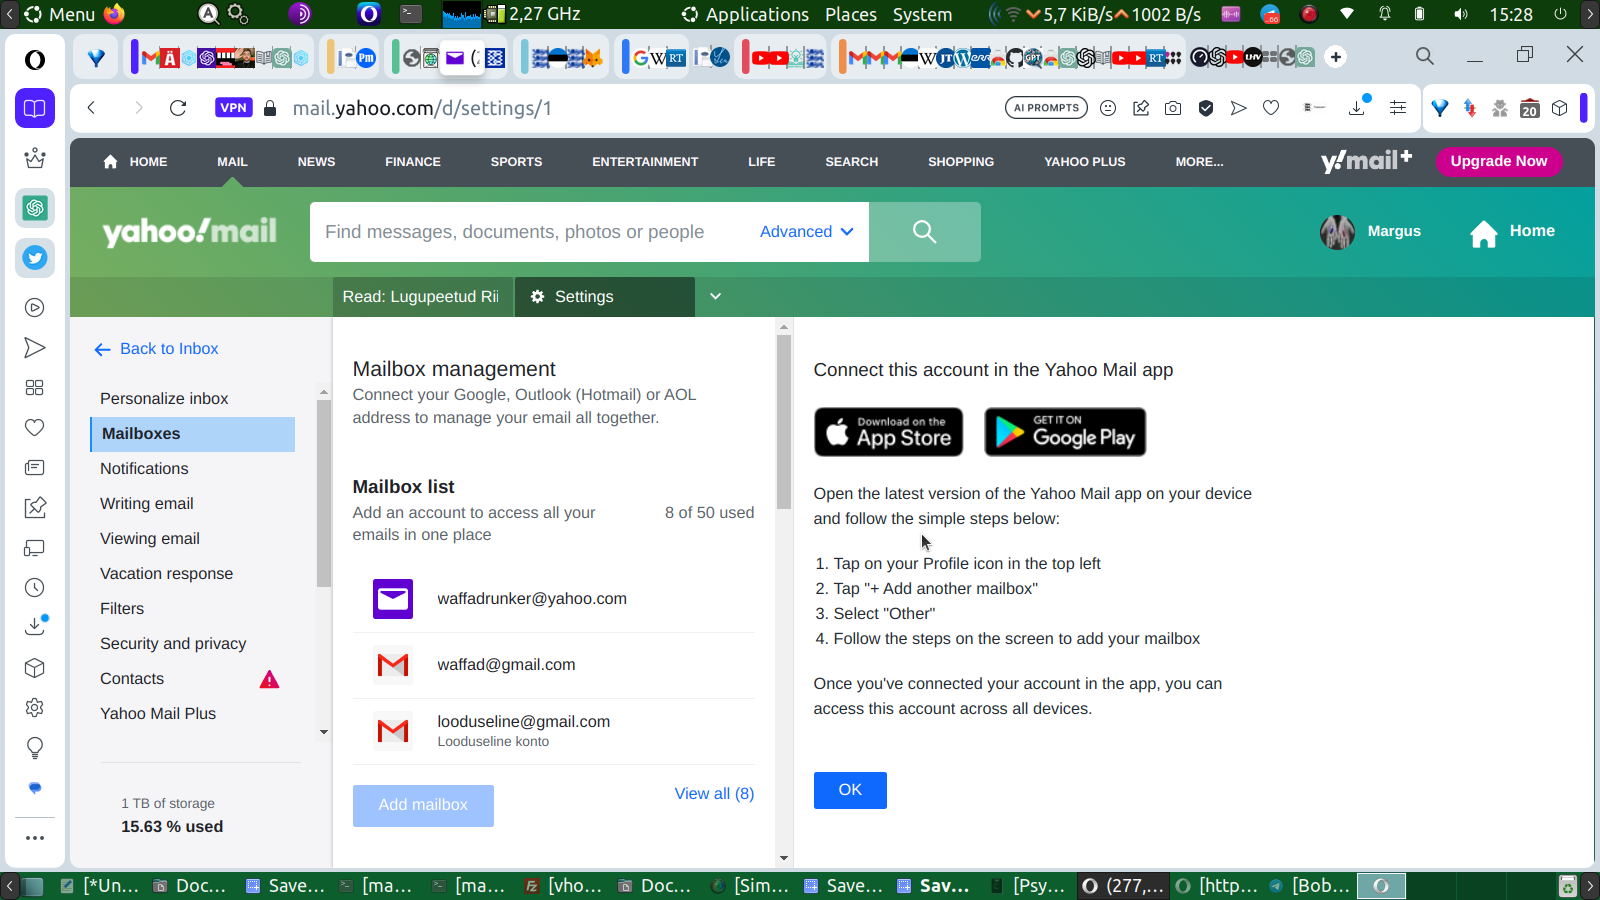
Task: Select waffadrunker@yahoo.com mailbox
Action: click(x=554, y=599)
